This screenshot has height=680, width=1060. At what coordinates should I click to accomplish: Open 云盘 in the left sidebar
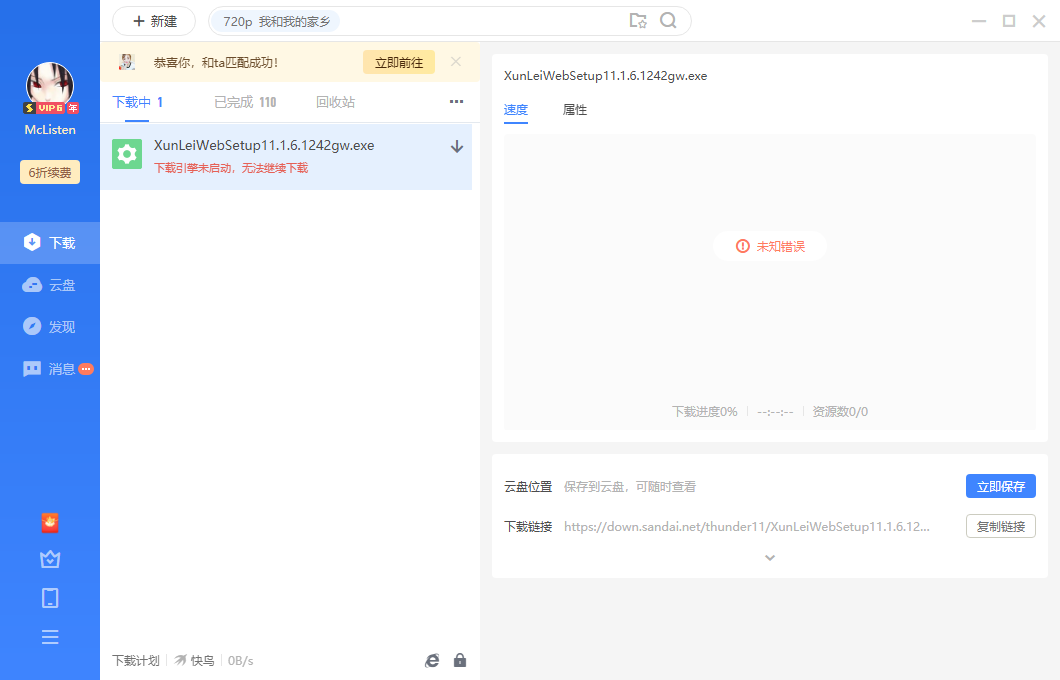point(50,285)
